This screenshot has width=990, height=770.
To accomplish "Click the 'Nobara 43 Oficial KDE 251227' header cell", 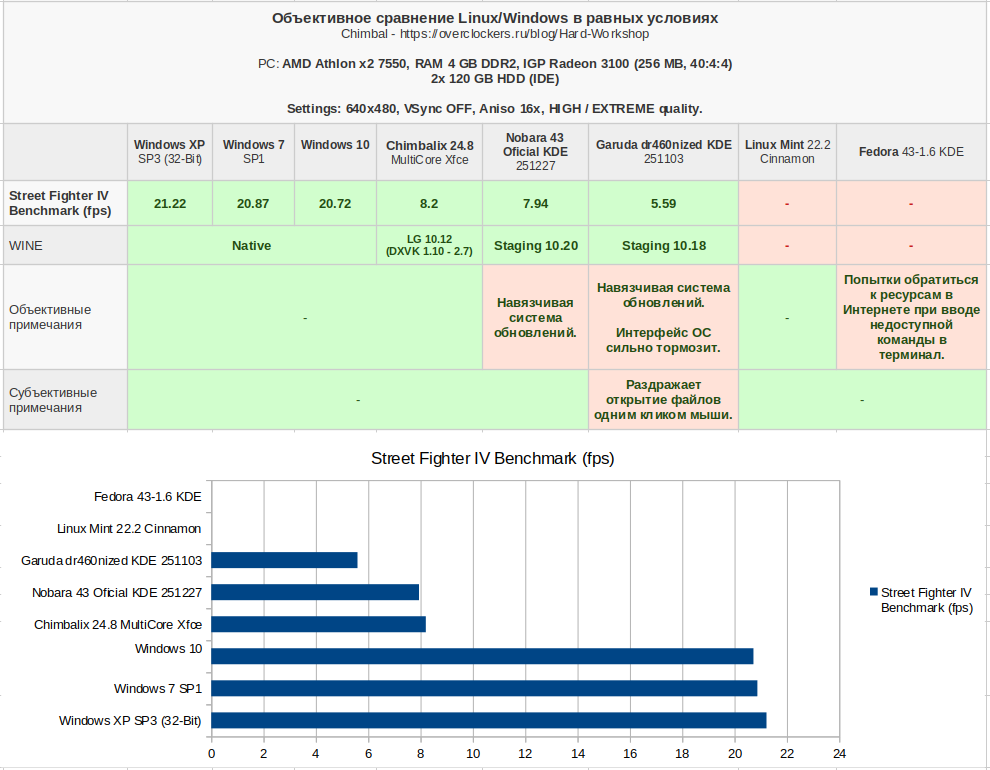I will click(x=535, y=152).
